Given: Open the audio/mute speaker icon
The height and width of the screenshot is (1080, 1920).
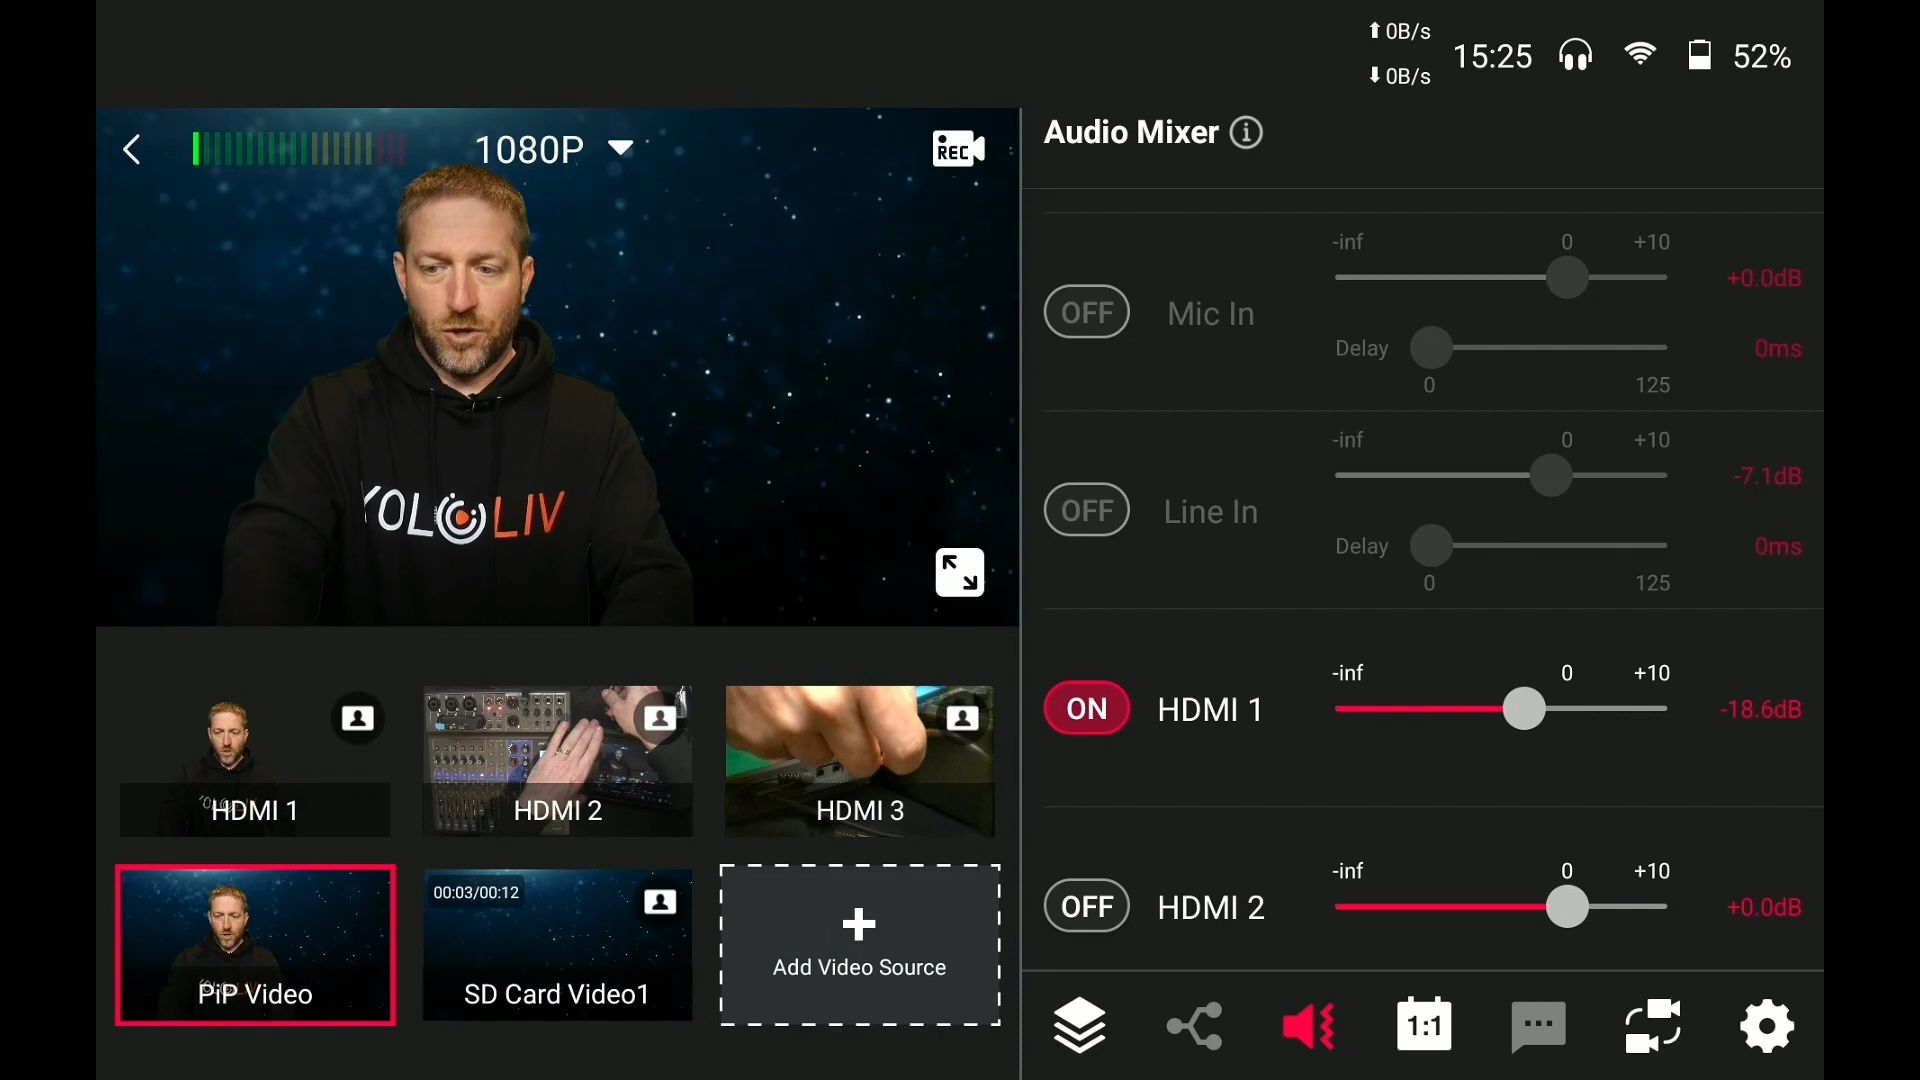Looking at the screenshot, I should click(x=1309, y=1026).
